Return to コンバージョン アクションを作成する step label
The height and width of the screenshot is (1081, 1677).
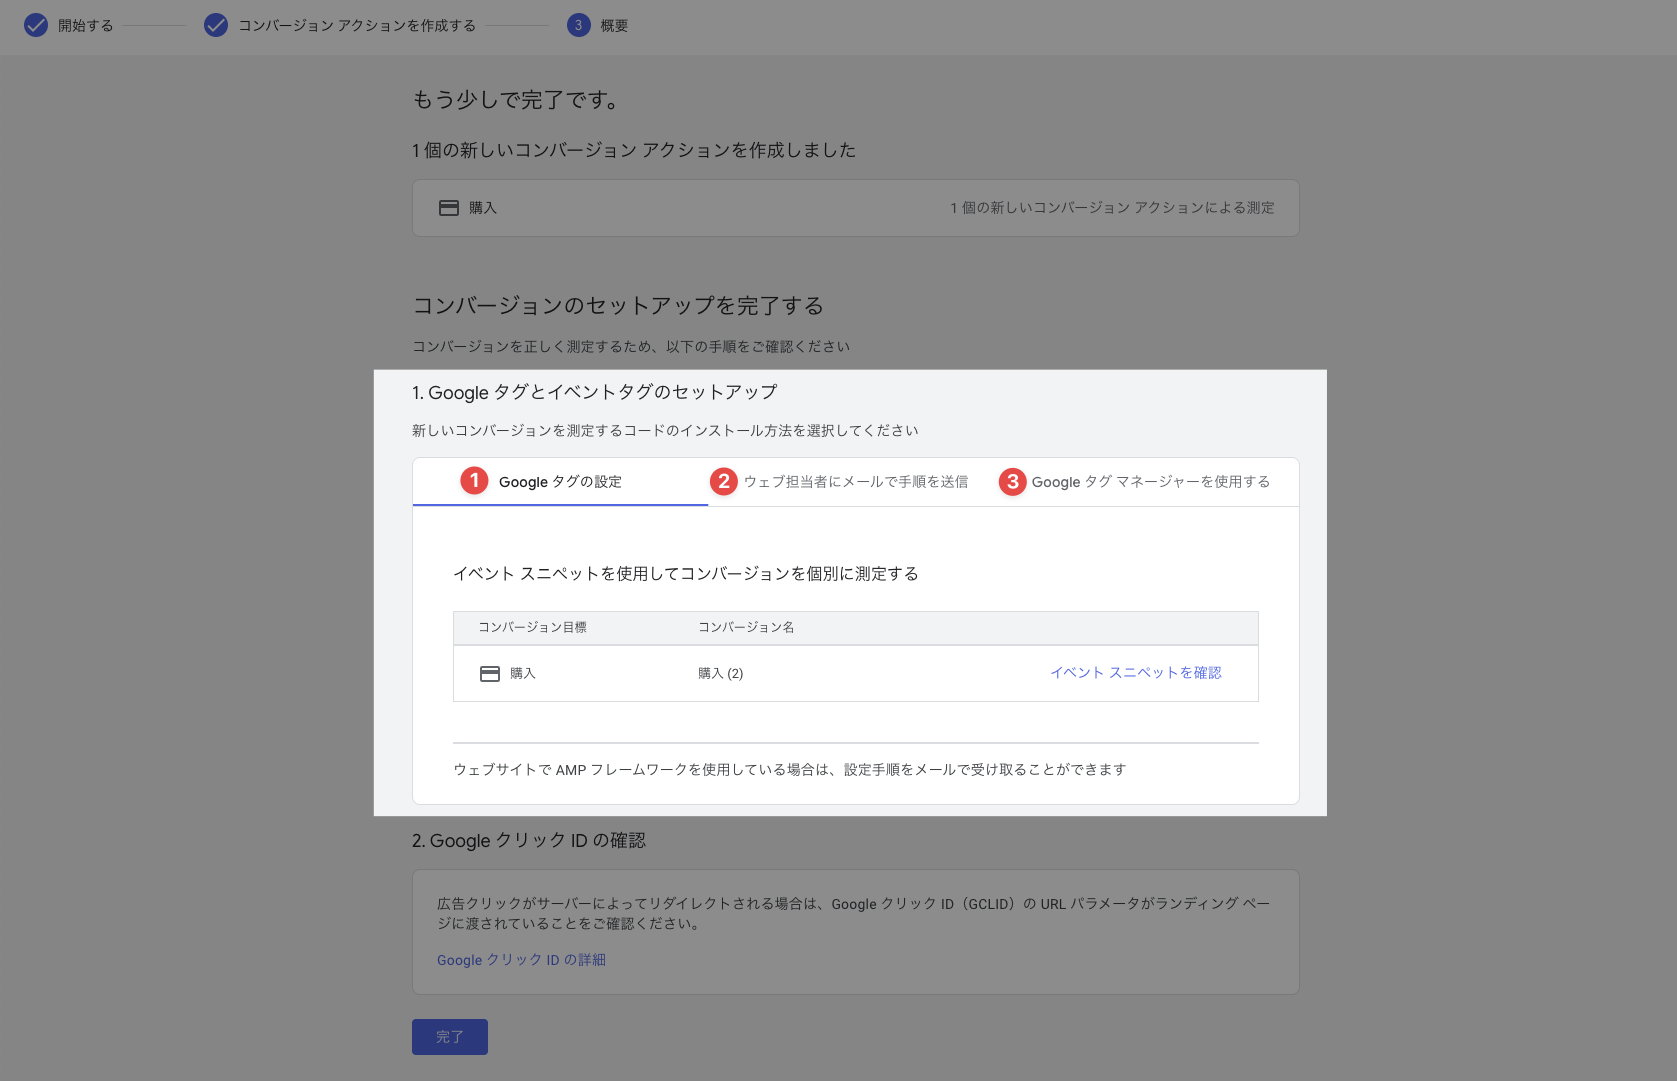(357, 26)
